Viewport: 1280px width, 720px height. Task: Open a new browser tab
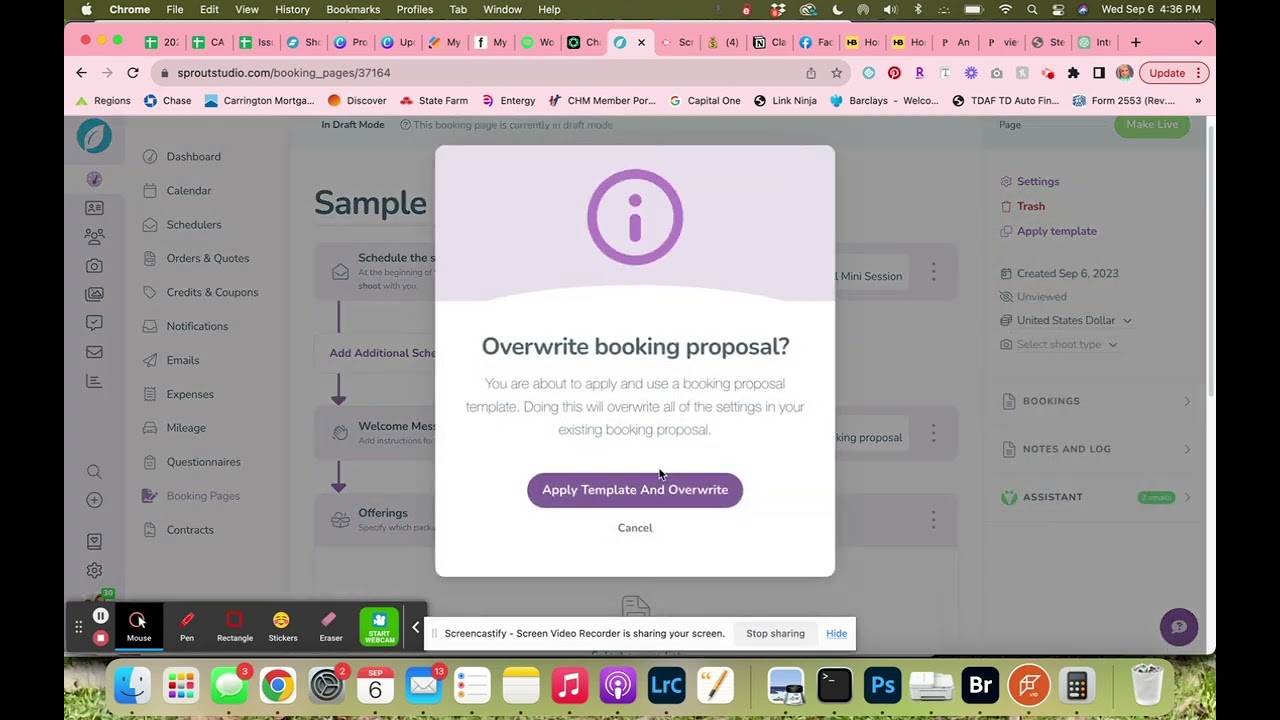pos(1135,43)
